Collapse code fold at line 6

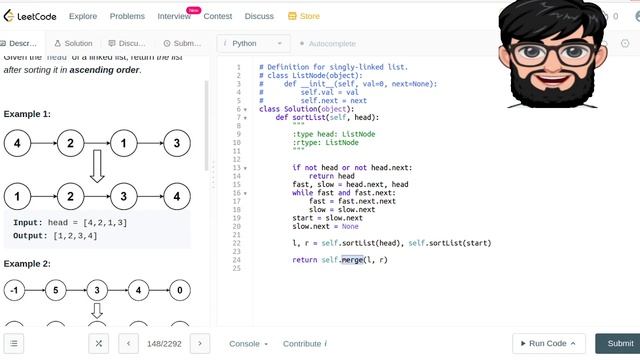point(245,109)
